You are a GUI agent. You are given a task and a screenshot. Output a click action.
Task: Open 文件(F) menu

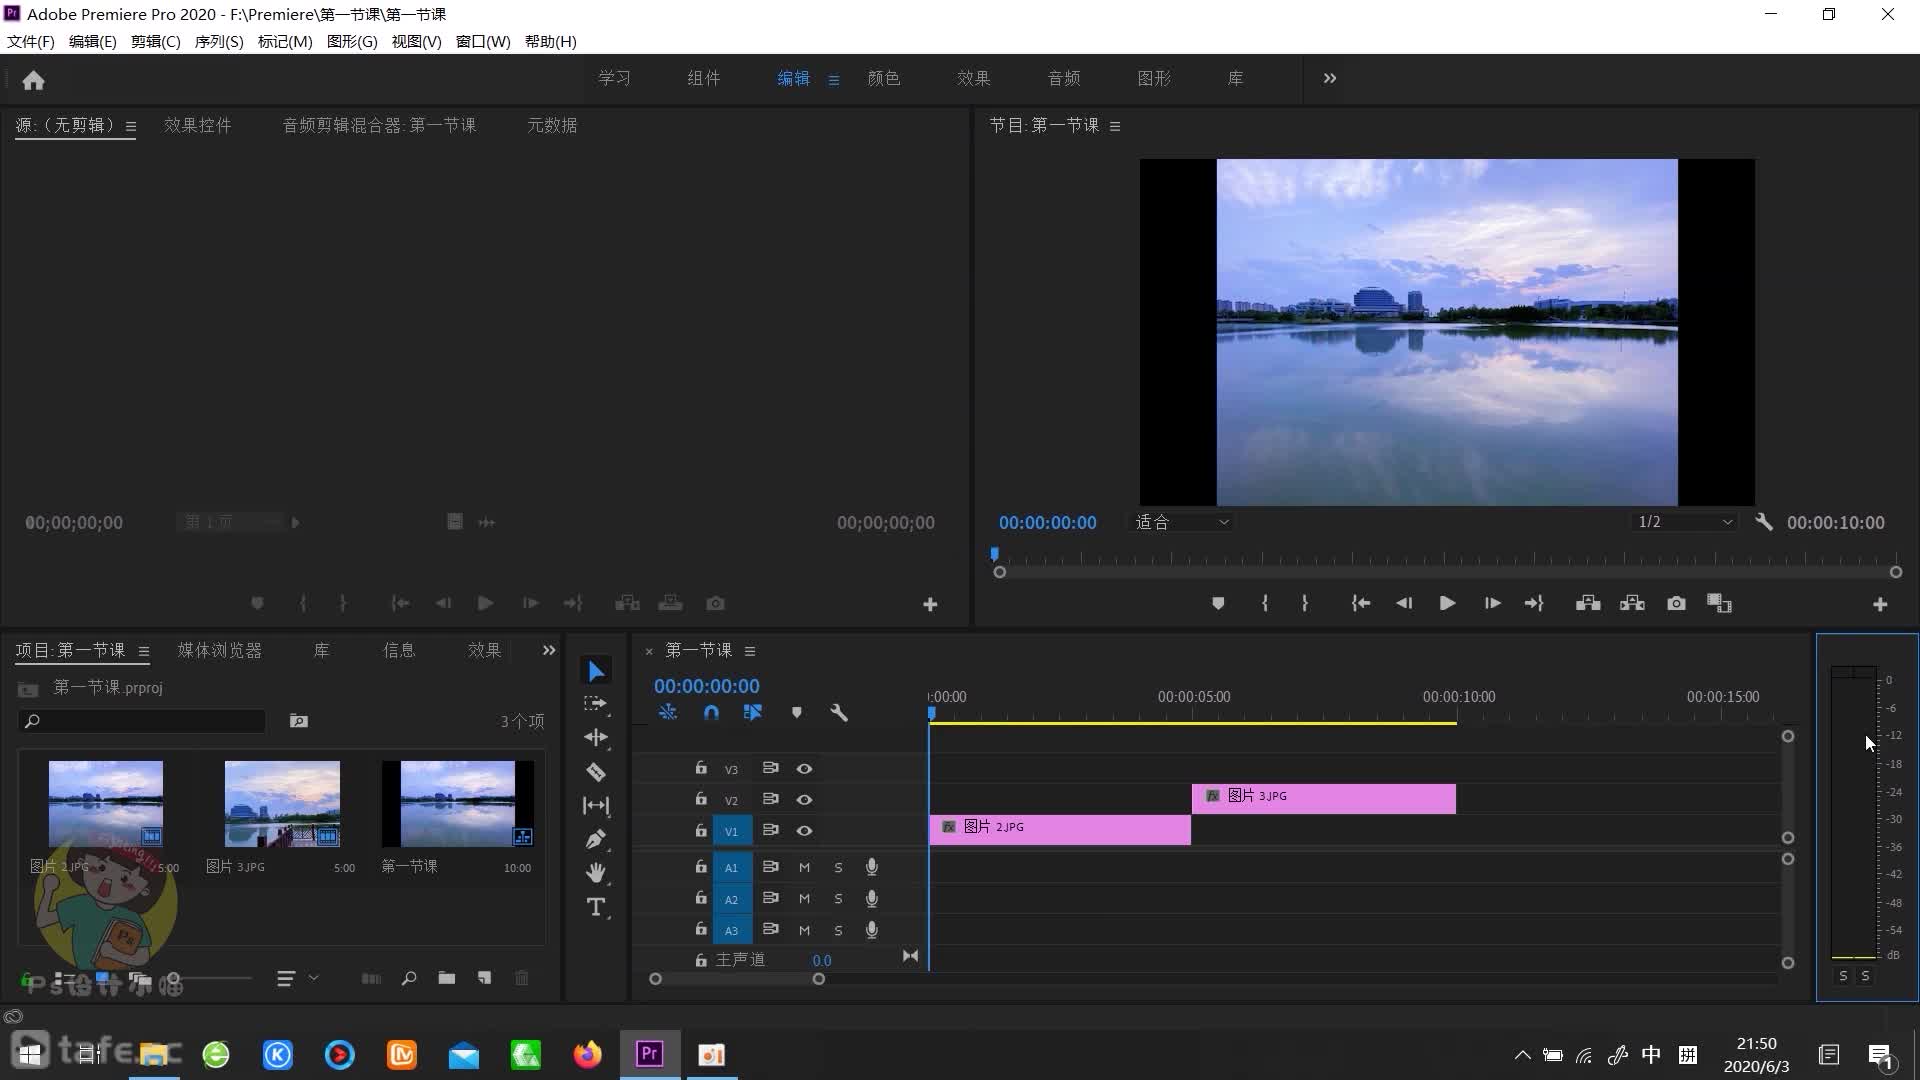(x=31, y=42)
